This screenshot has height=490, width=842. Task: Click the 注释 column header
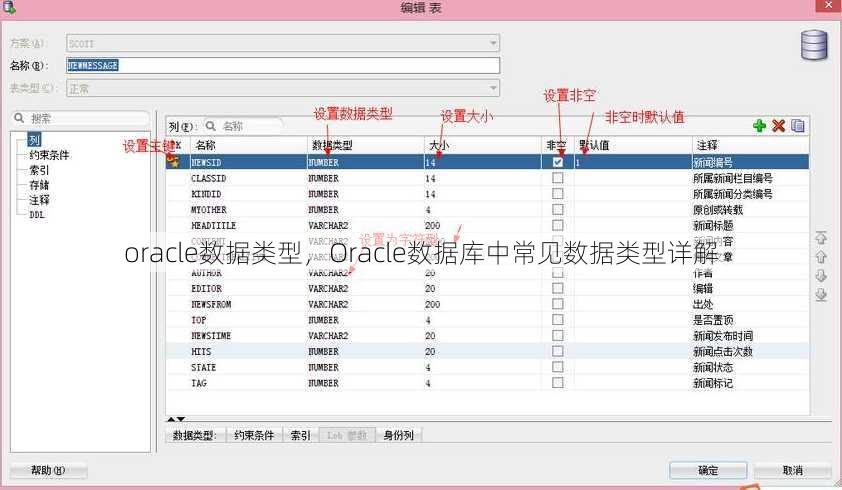coord(751,145)
